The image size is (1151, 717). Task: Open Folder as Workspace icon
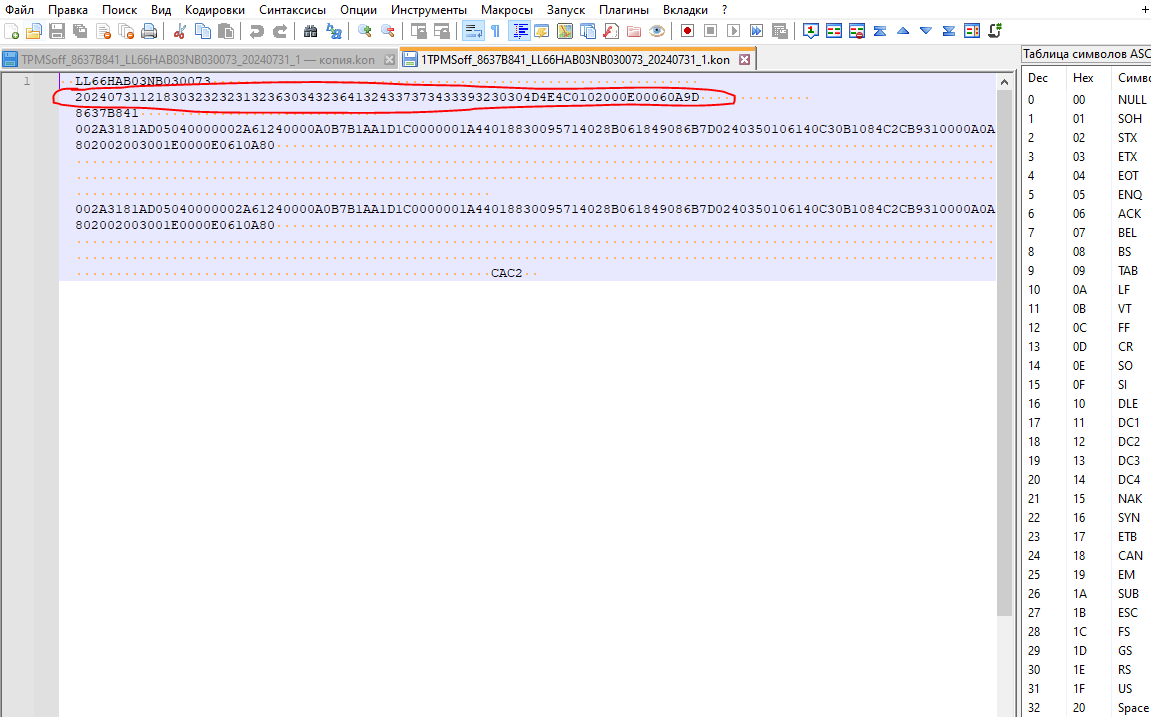[633, 31]
